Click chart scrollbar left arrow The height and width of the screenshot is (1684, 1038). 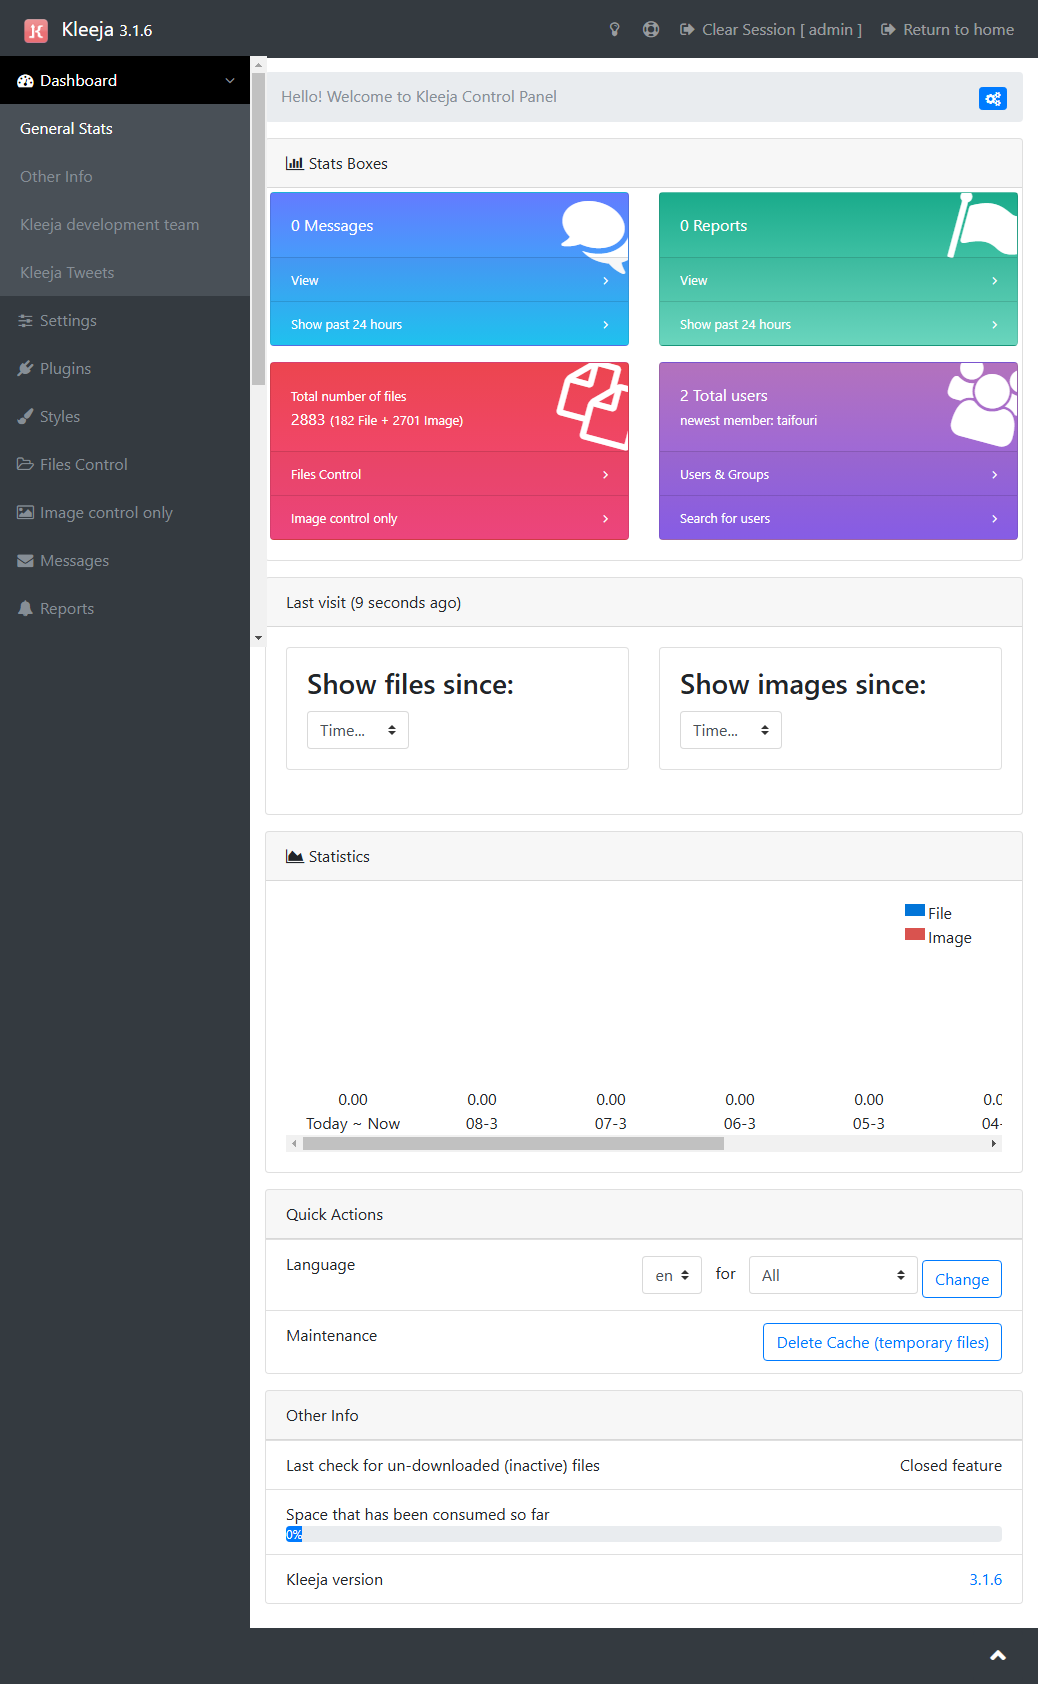coord(294,1144)
